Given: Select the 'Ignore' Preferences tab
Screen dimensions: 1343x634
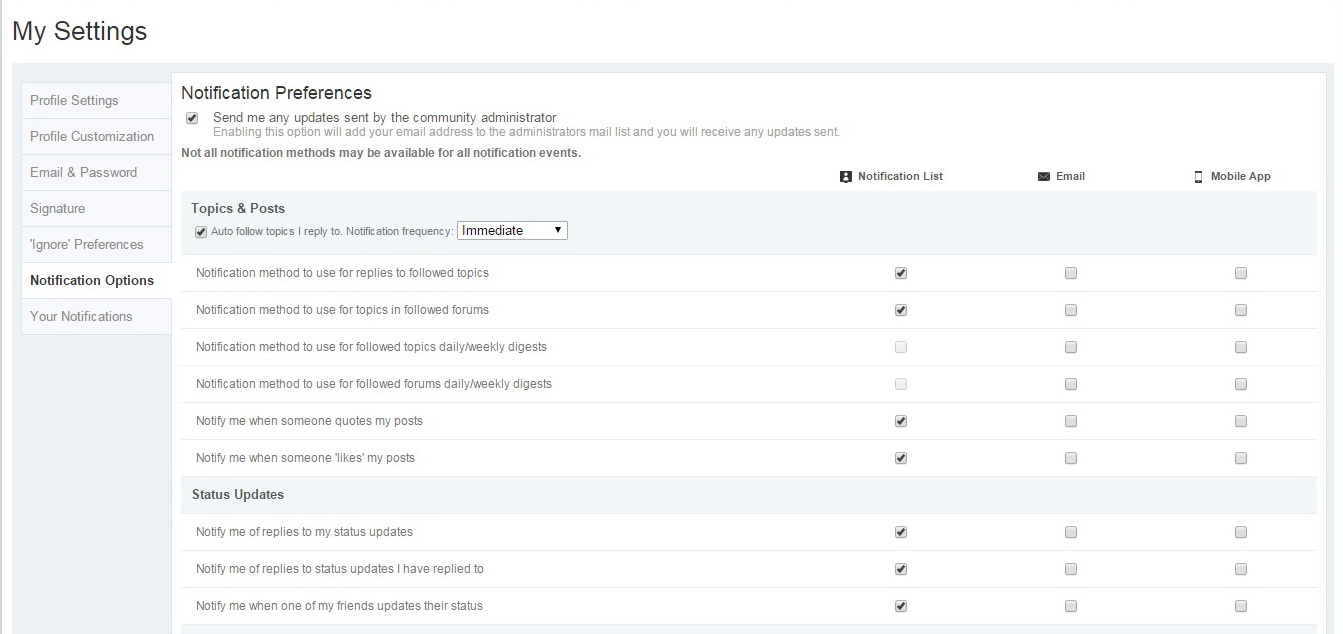Looking at the screenshot, I should (86, 245).
